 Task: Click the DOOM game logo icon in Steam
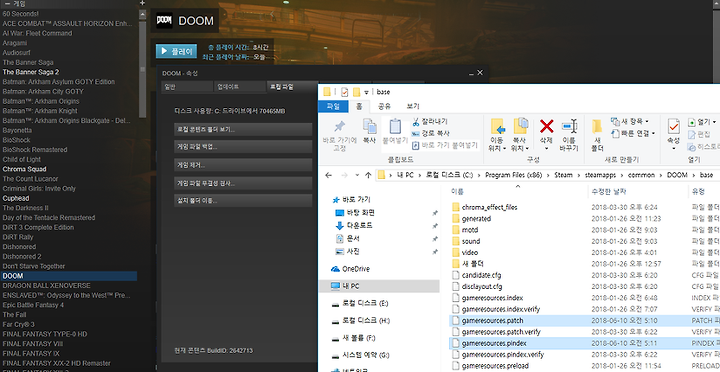tap(164, 21)
